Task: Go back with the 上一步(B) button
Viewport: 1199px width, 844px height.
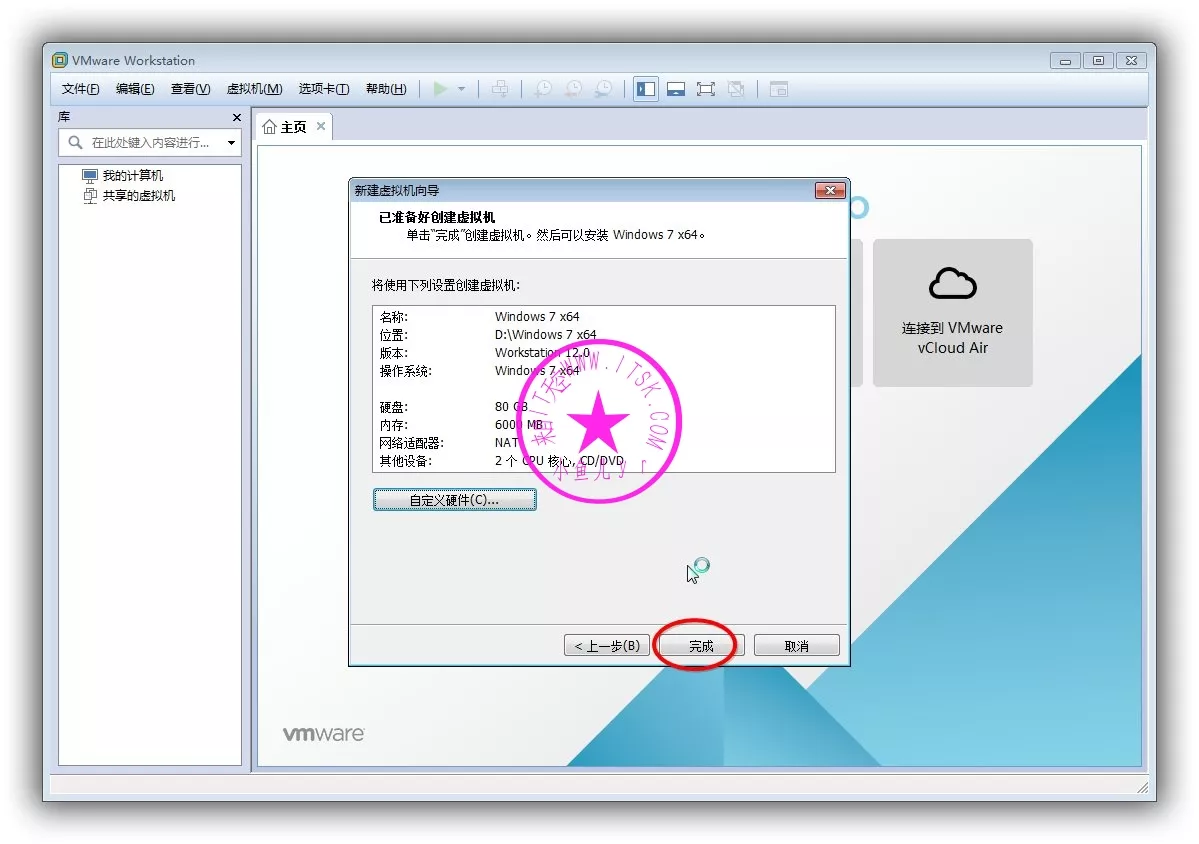Action: 607,646
